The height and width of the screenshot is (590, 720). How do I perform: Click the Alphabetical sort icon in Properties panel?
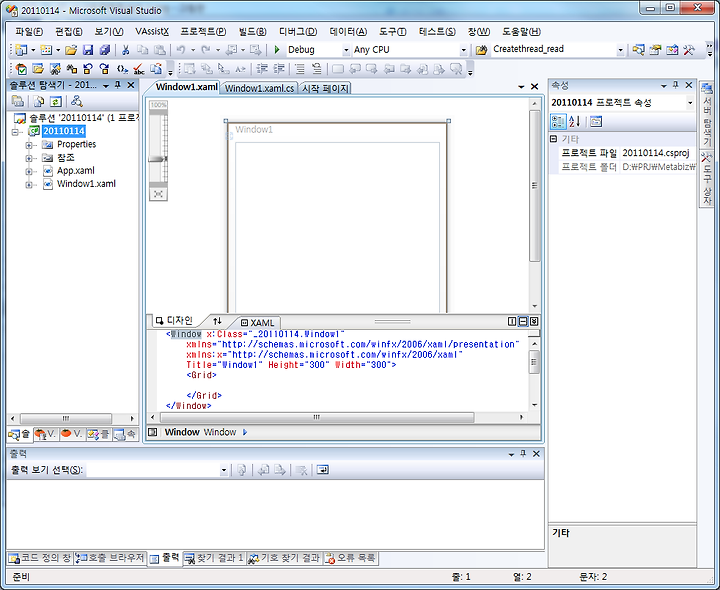click(x=575, y=122)
